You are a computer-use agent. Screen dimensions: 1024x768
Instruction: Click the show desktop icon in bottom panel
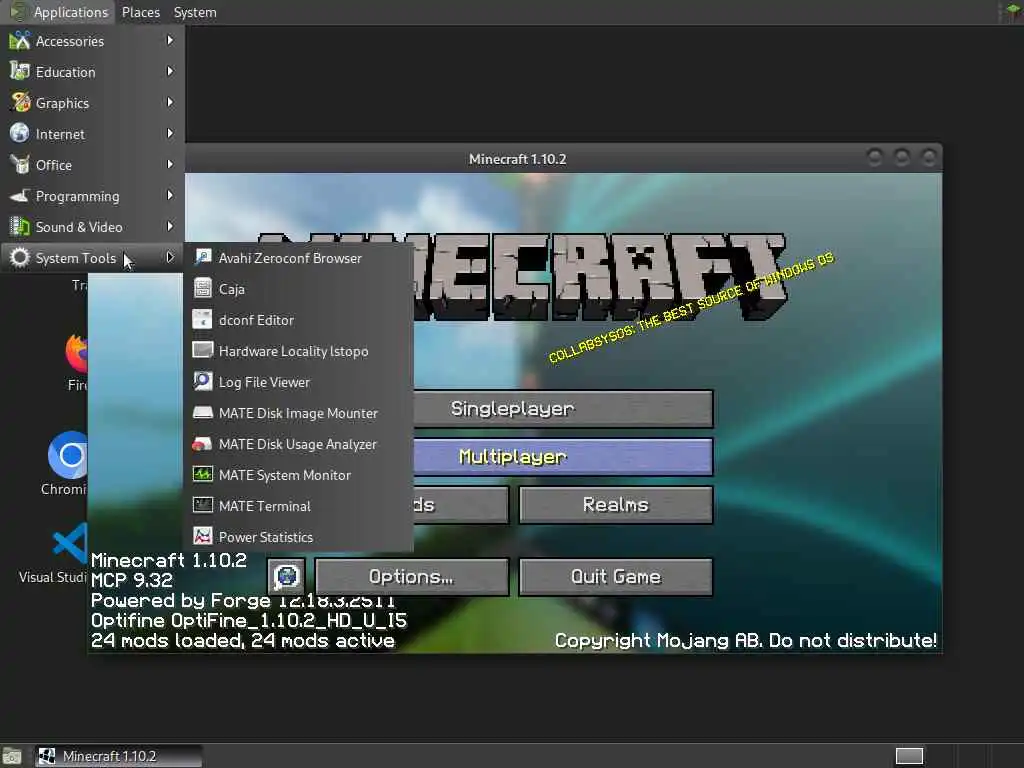tap(12, 756)
